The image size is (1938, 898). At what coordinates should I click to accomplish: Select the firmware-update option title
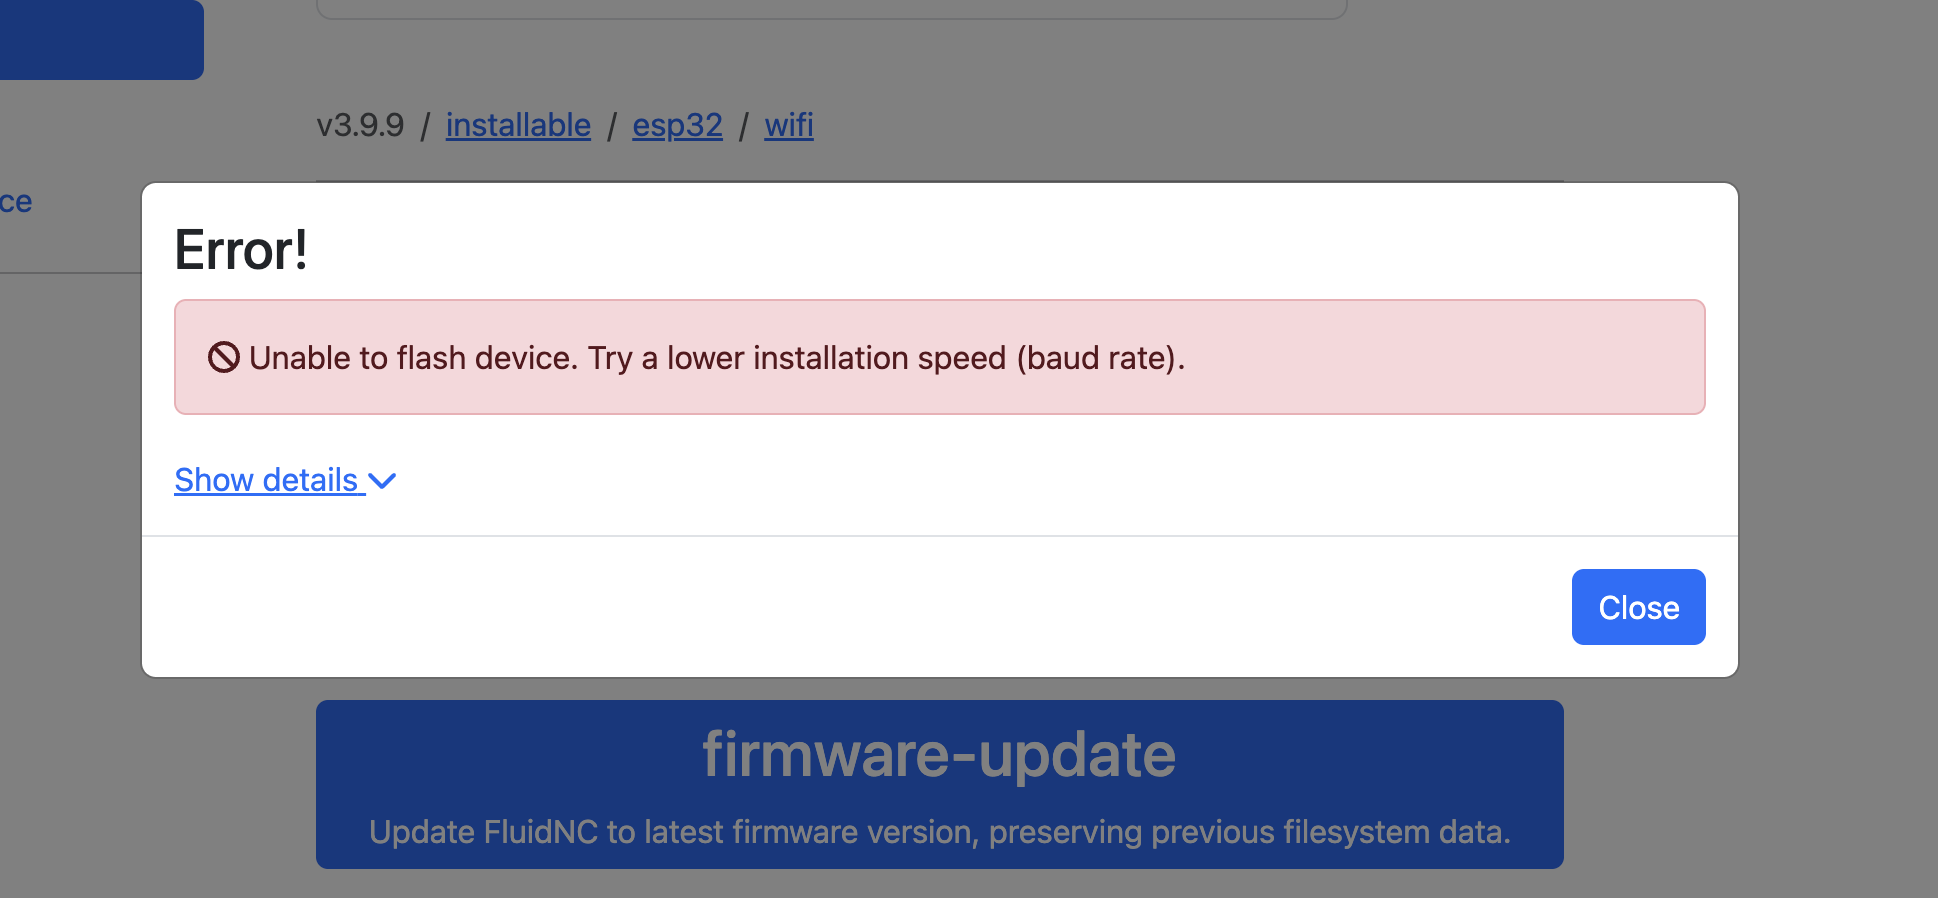[939, 754]
